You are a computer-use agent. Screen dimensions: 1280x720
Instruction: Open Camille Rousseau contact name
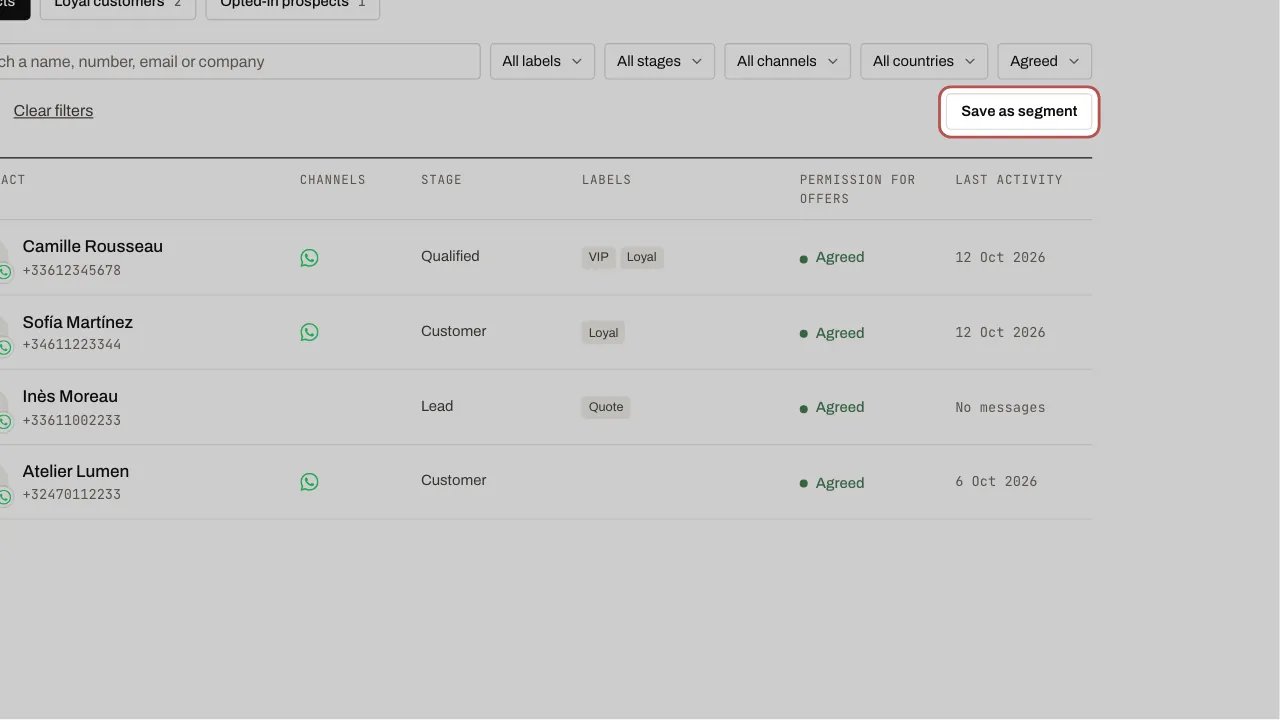[93, 246]
